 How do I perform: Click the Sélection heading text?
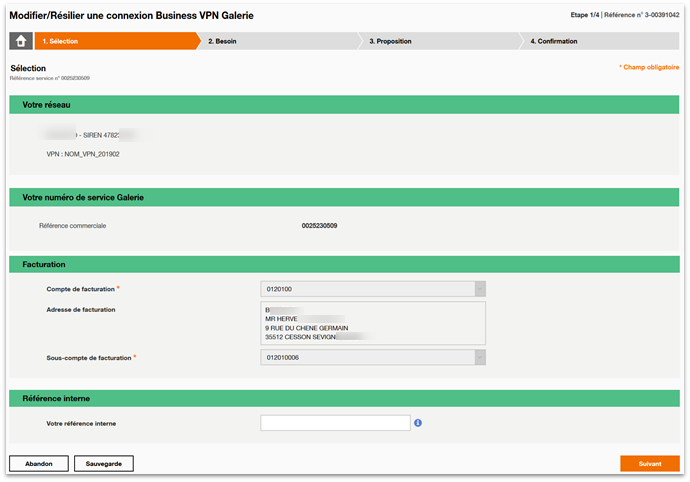pos(28,68)
